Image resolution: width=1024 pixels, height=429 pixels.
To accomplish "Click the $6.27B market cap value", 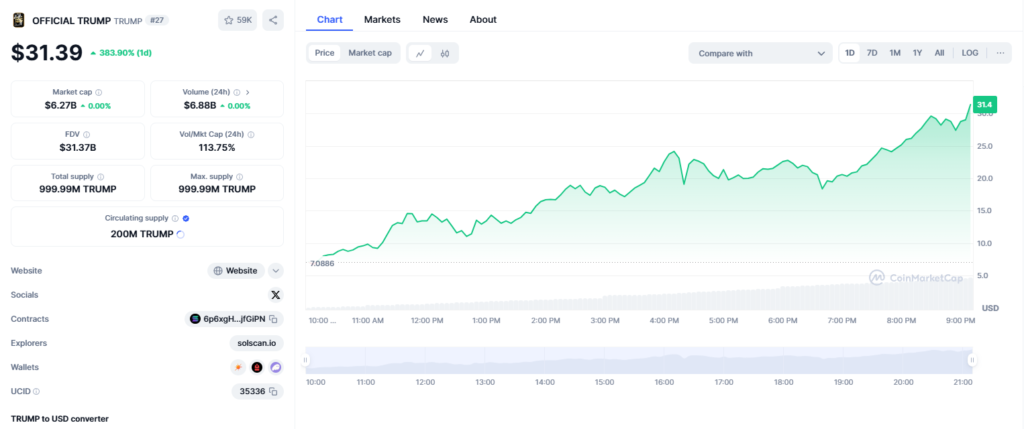I will click(60, 106).
